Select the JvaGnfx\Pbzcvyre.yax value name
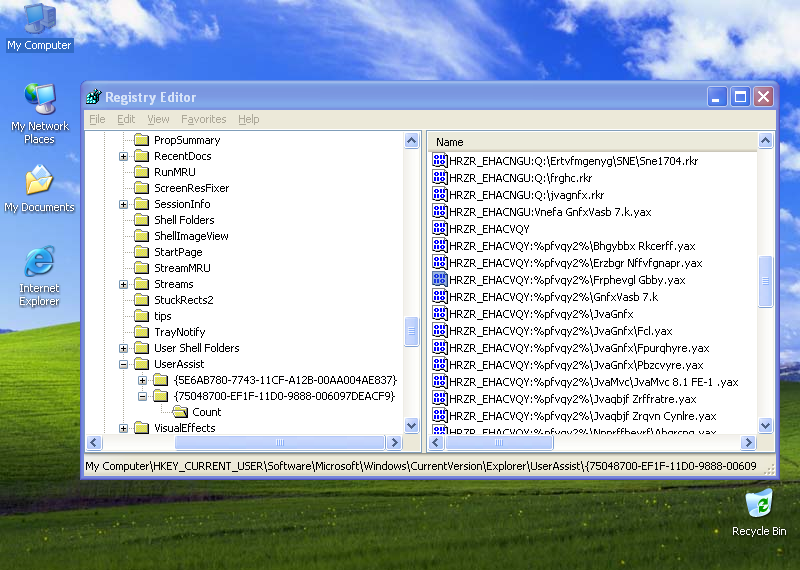The image size is (800, 570). [576, 365]
